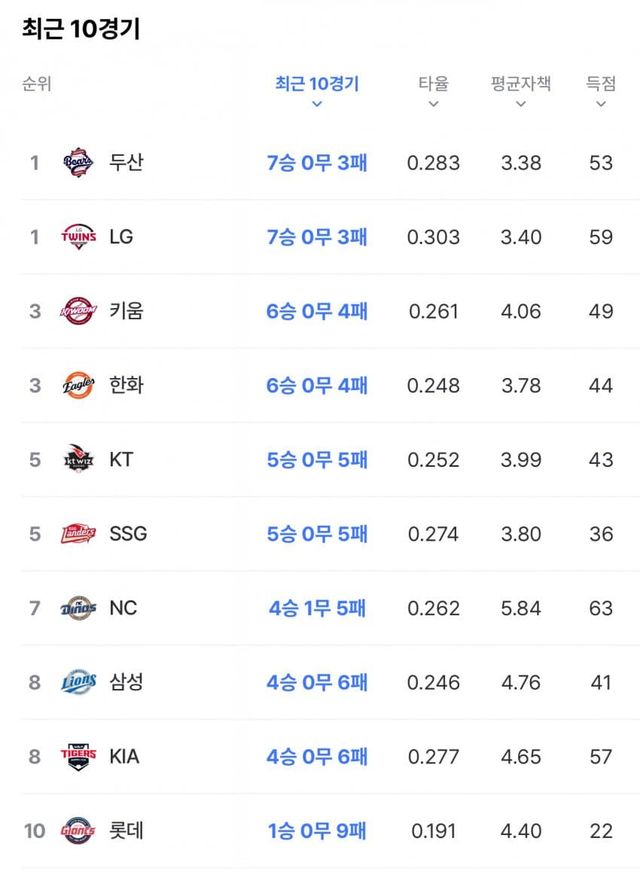Viewport: 640px width, 872px height.
Task: Sort by 평균자책 column chevron
Action: pos(520,104)
